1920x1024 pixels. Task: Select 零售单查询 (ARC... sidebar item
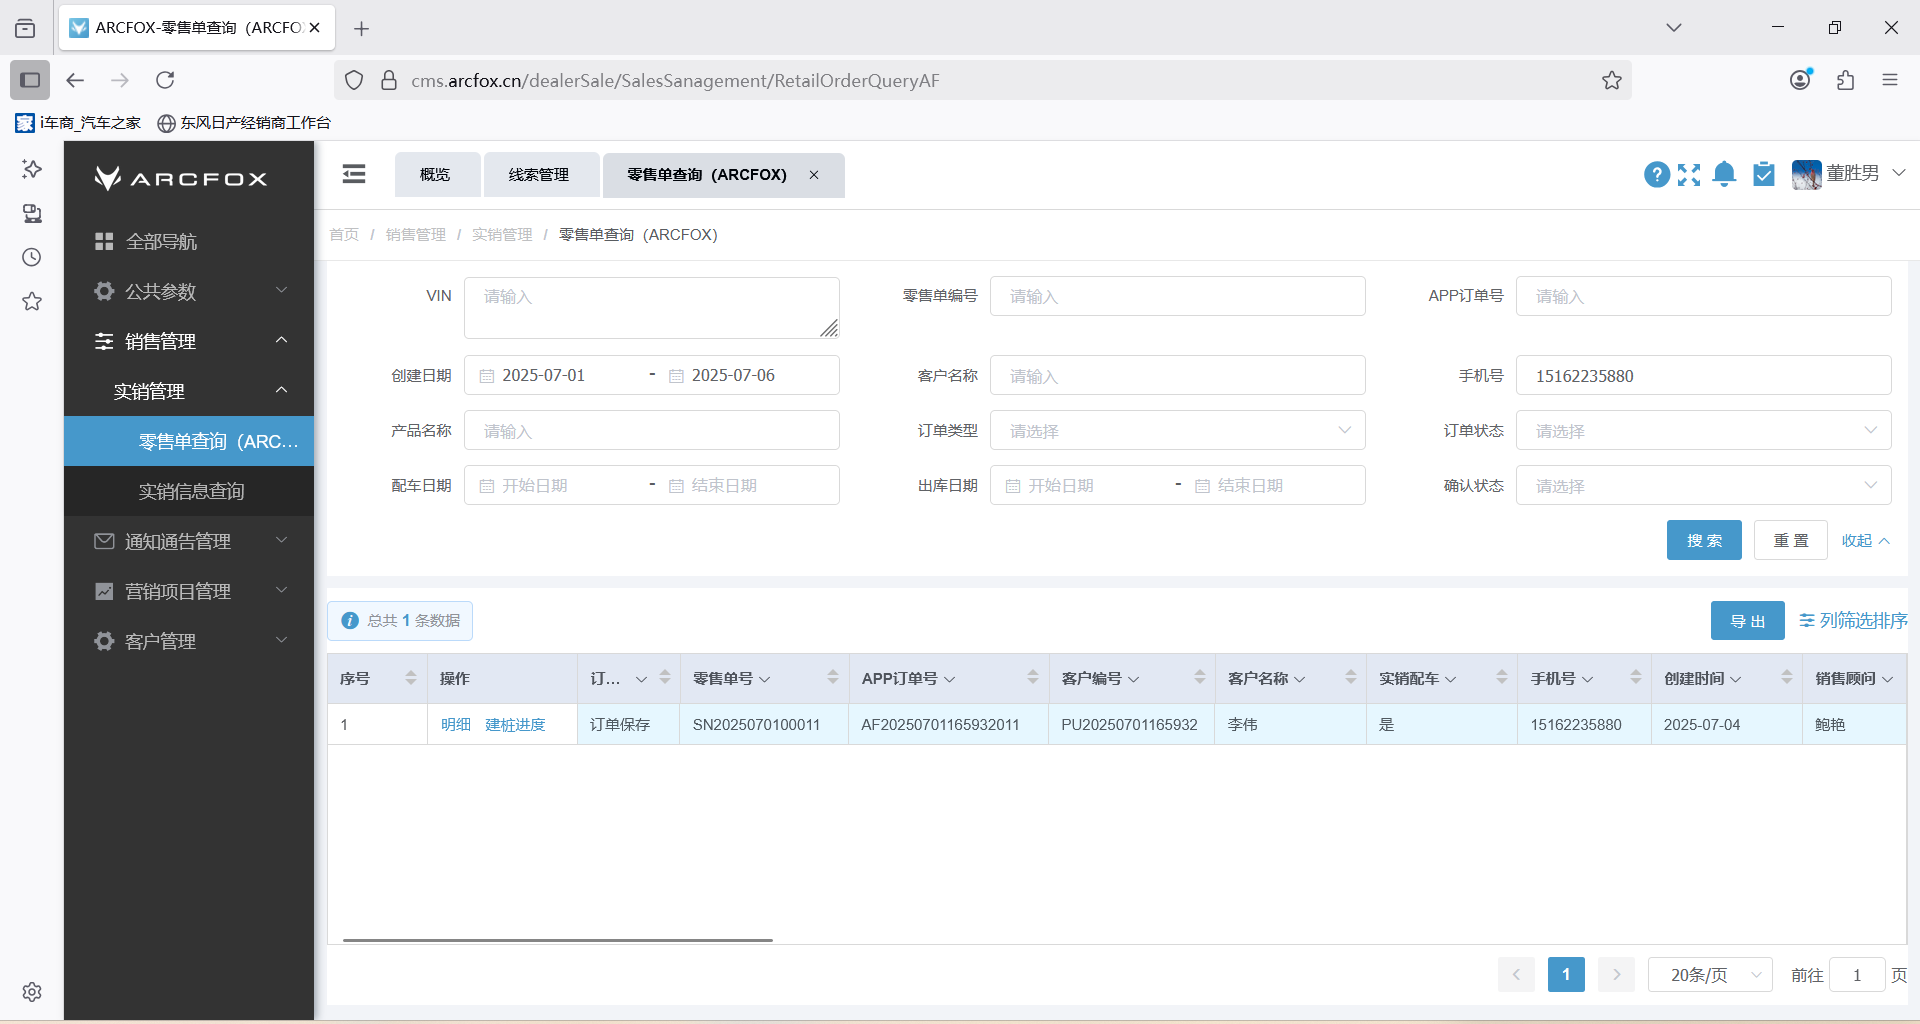(189, 441)
